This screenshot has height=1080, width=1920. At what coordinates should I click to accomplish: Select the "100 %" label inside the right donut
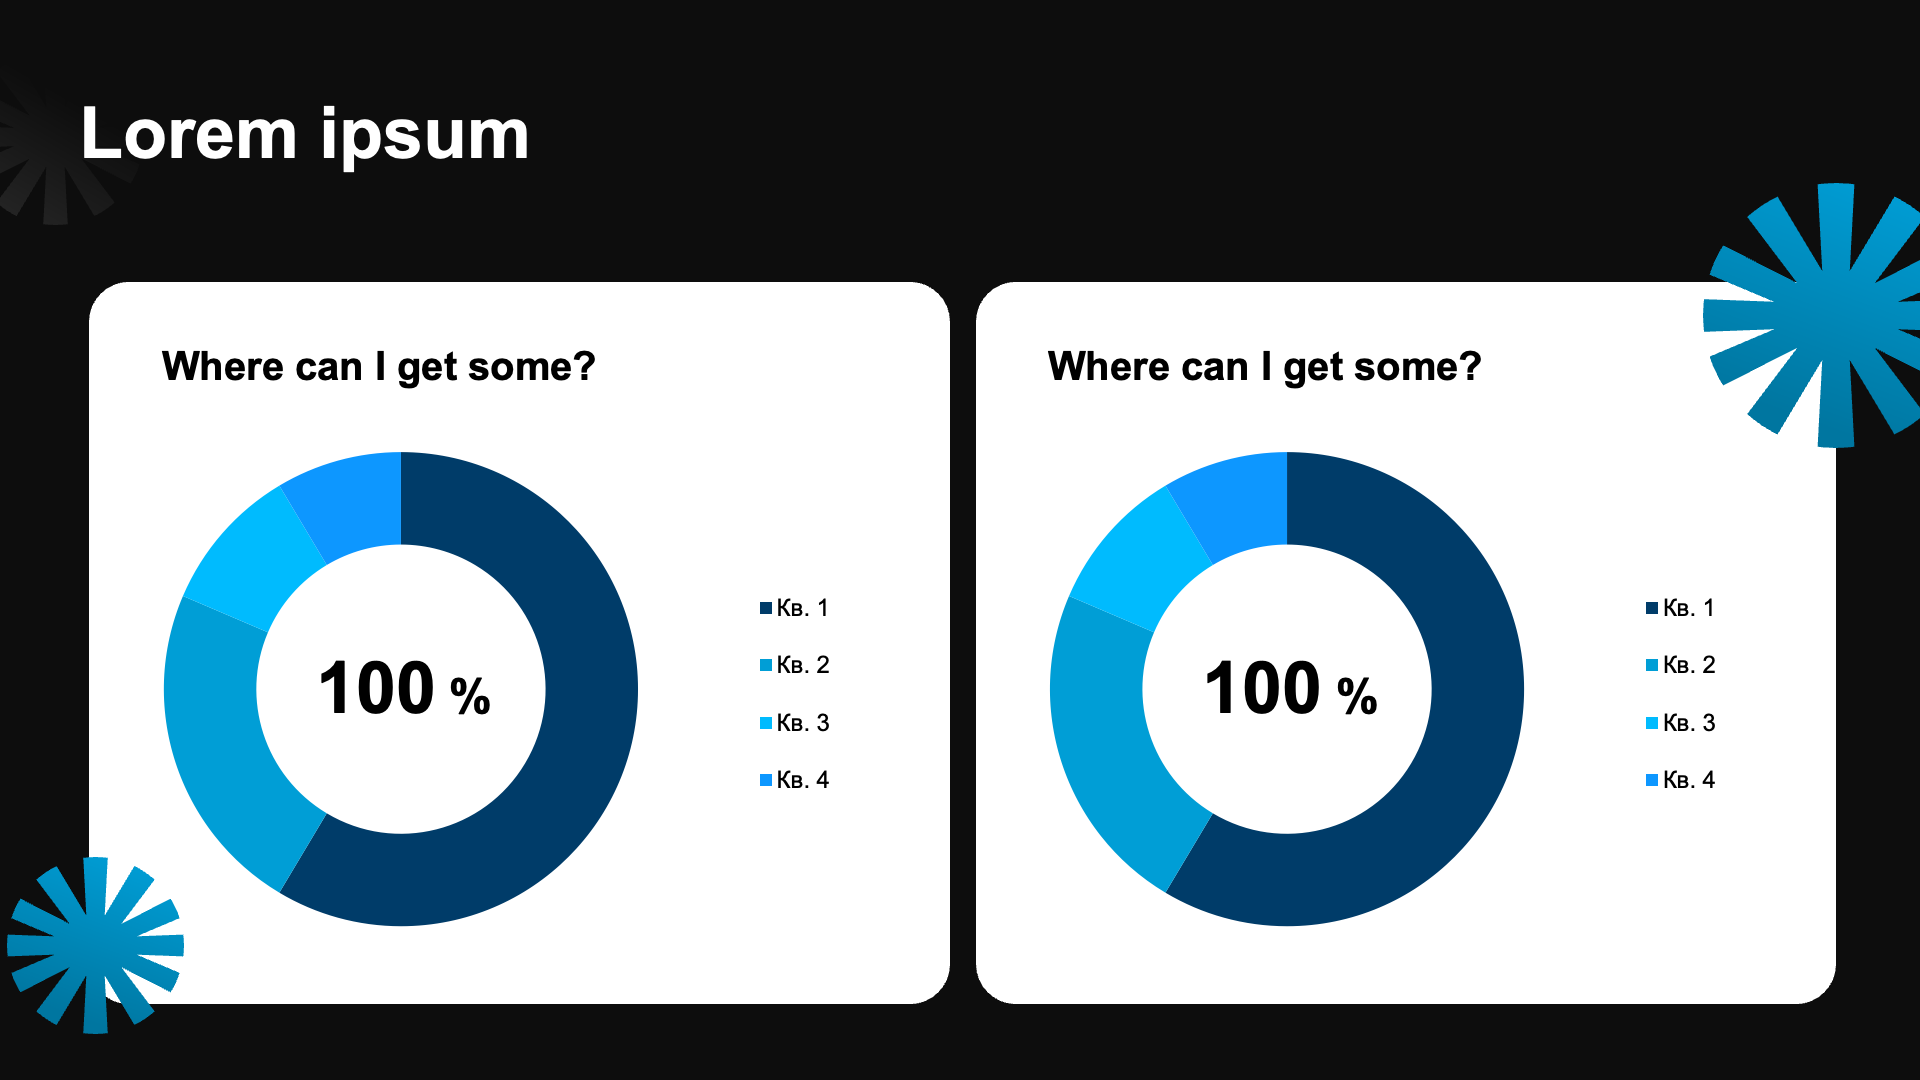[x=1290, y=689]
